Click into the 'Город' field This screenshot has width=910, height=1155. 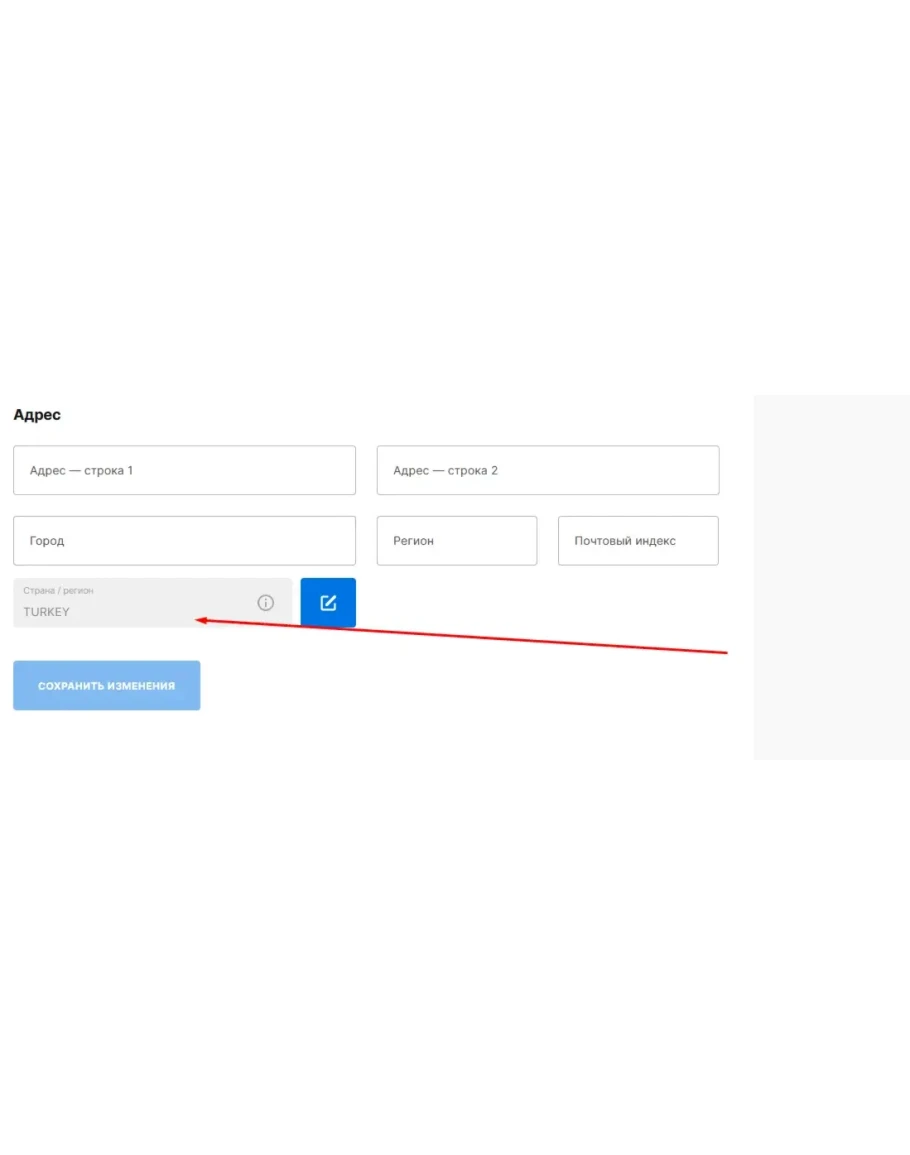pos(184,541)
